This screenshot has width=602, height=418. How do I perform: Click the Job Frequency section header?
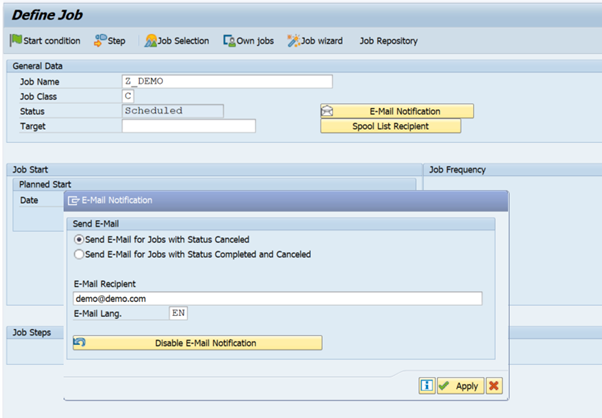(x=457, y=170)
